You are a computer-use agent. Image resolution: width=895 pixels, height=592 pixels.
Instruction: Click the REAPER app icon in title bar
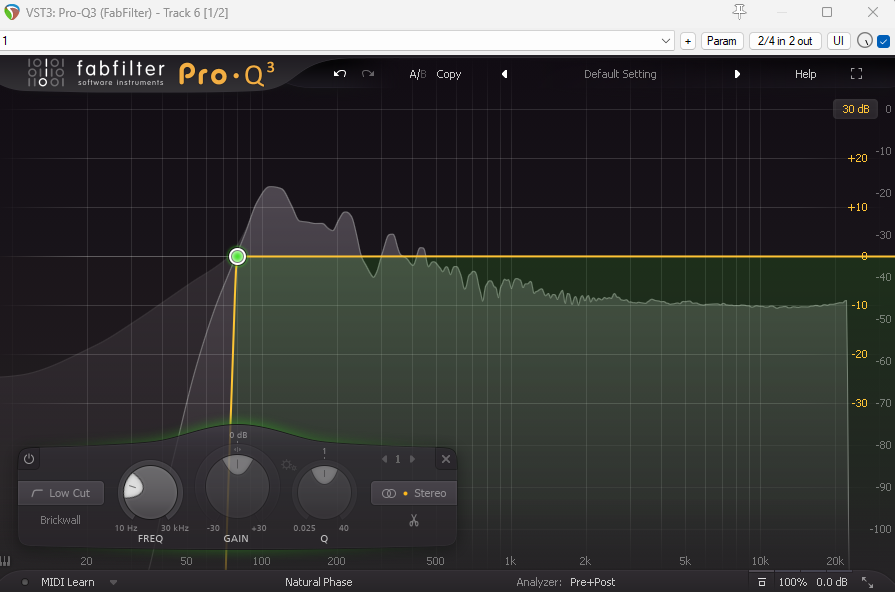coord(11,12)
